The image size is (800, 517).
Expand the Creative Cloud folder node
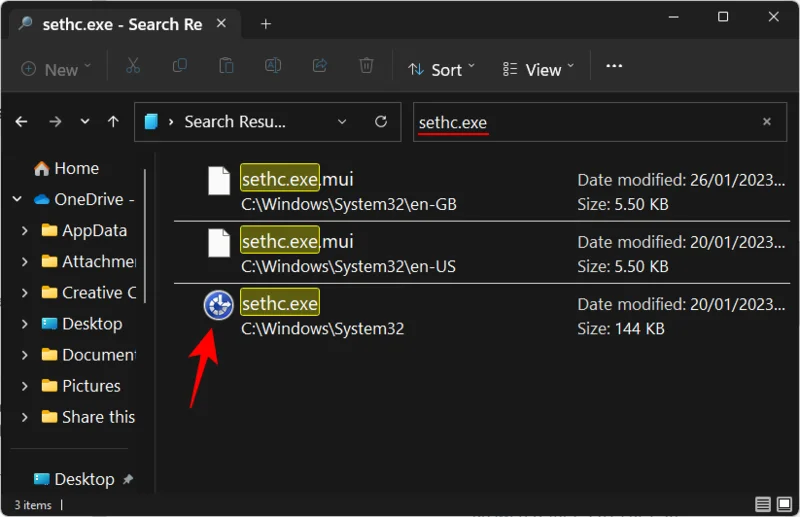(x=24, y=292)
